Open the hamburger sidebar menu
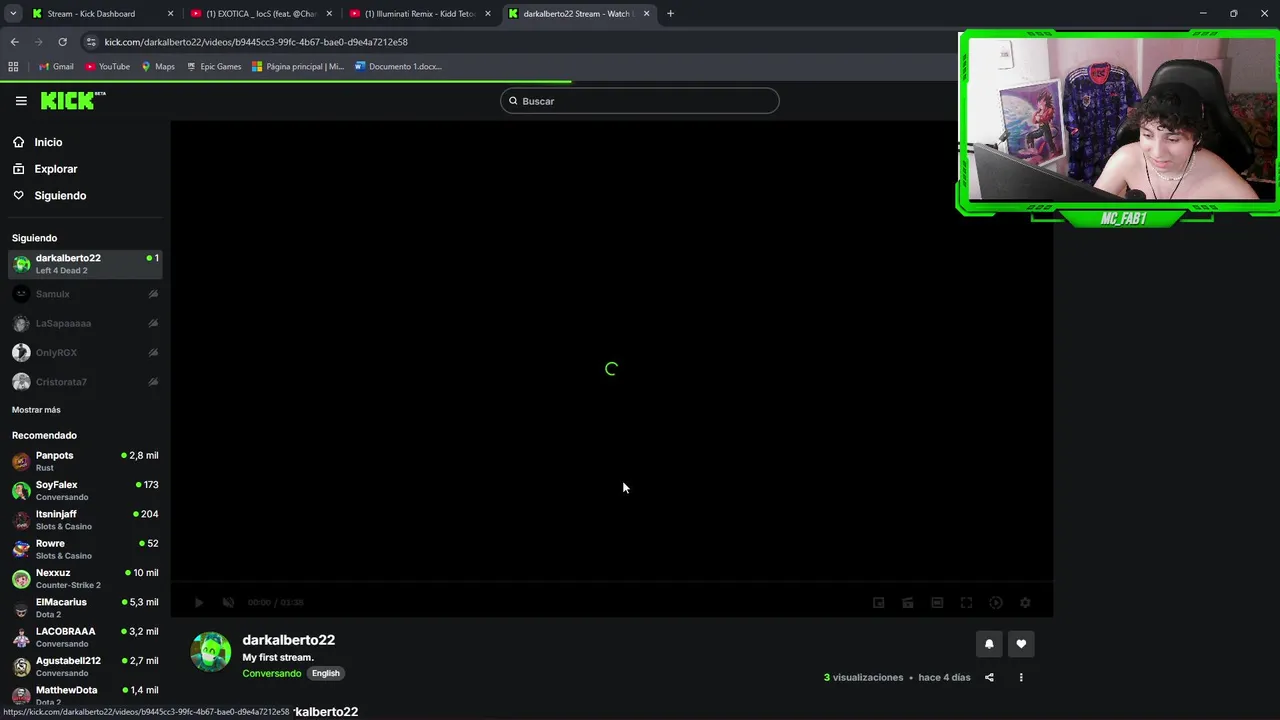This screenshot has width=1280, height=720. click(x=21, y=101)
